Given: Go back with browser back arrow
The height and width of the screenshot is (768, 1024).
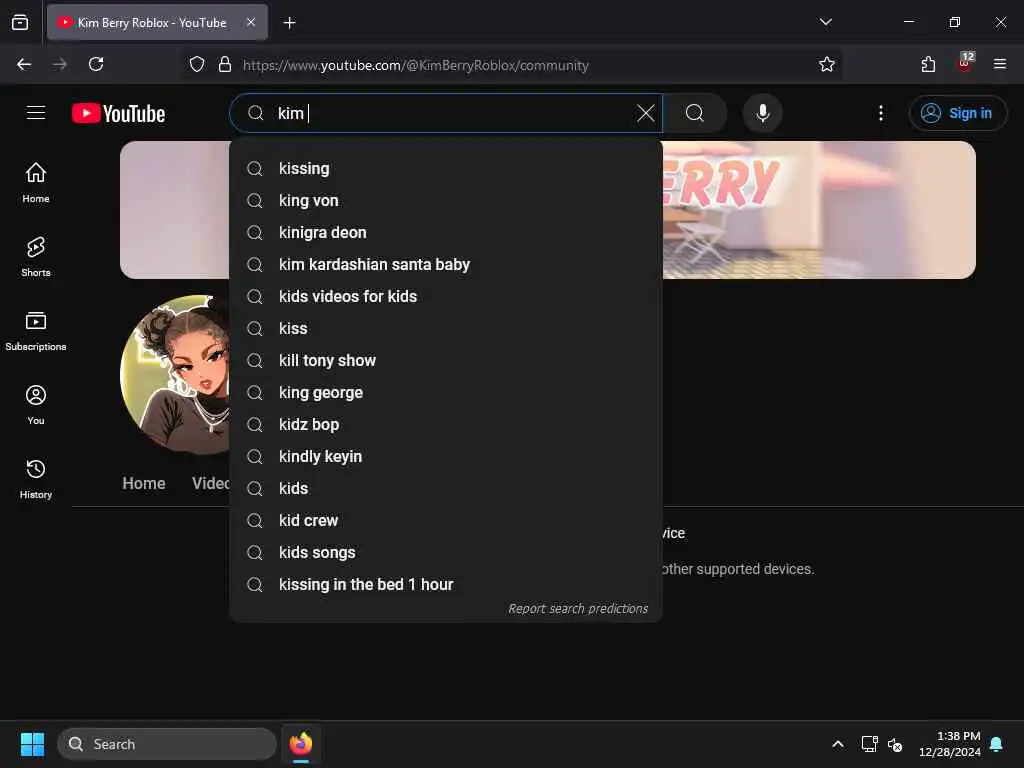Looking at the screenshot, I should 24,64.
